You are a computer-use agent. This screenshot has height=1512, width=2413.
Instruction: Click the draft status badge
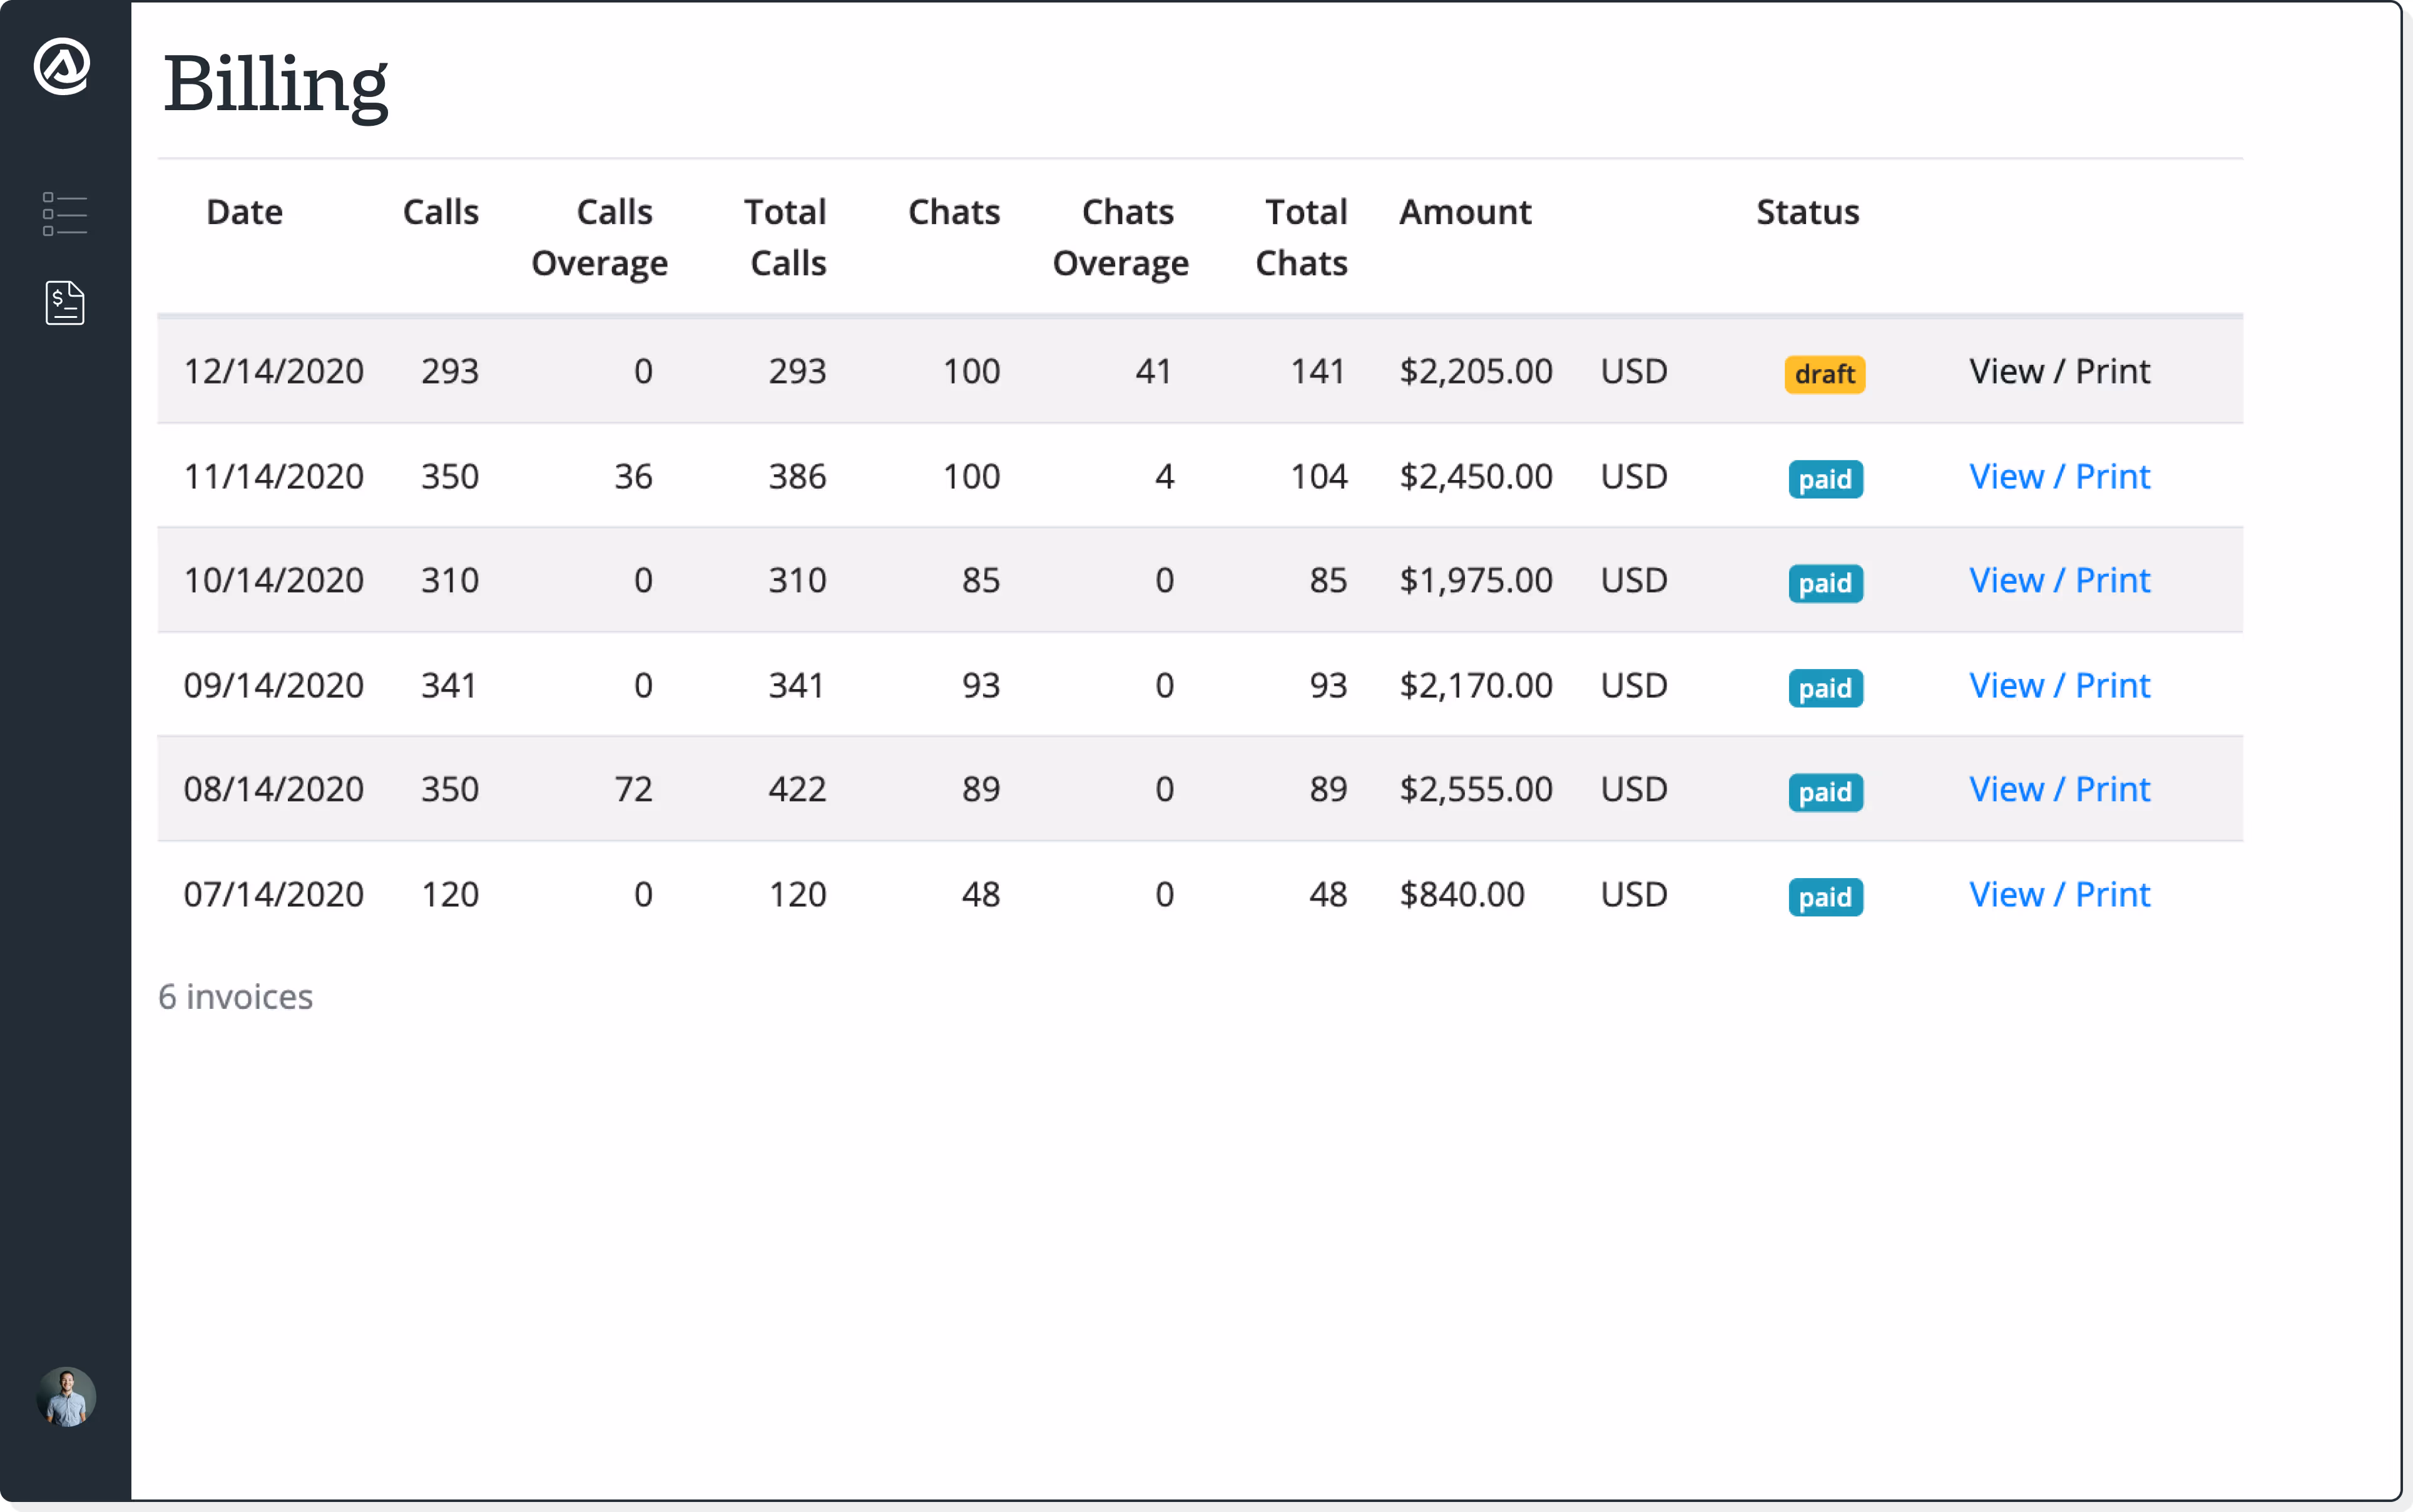pyautogui.click(x=1824, y=374)
